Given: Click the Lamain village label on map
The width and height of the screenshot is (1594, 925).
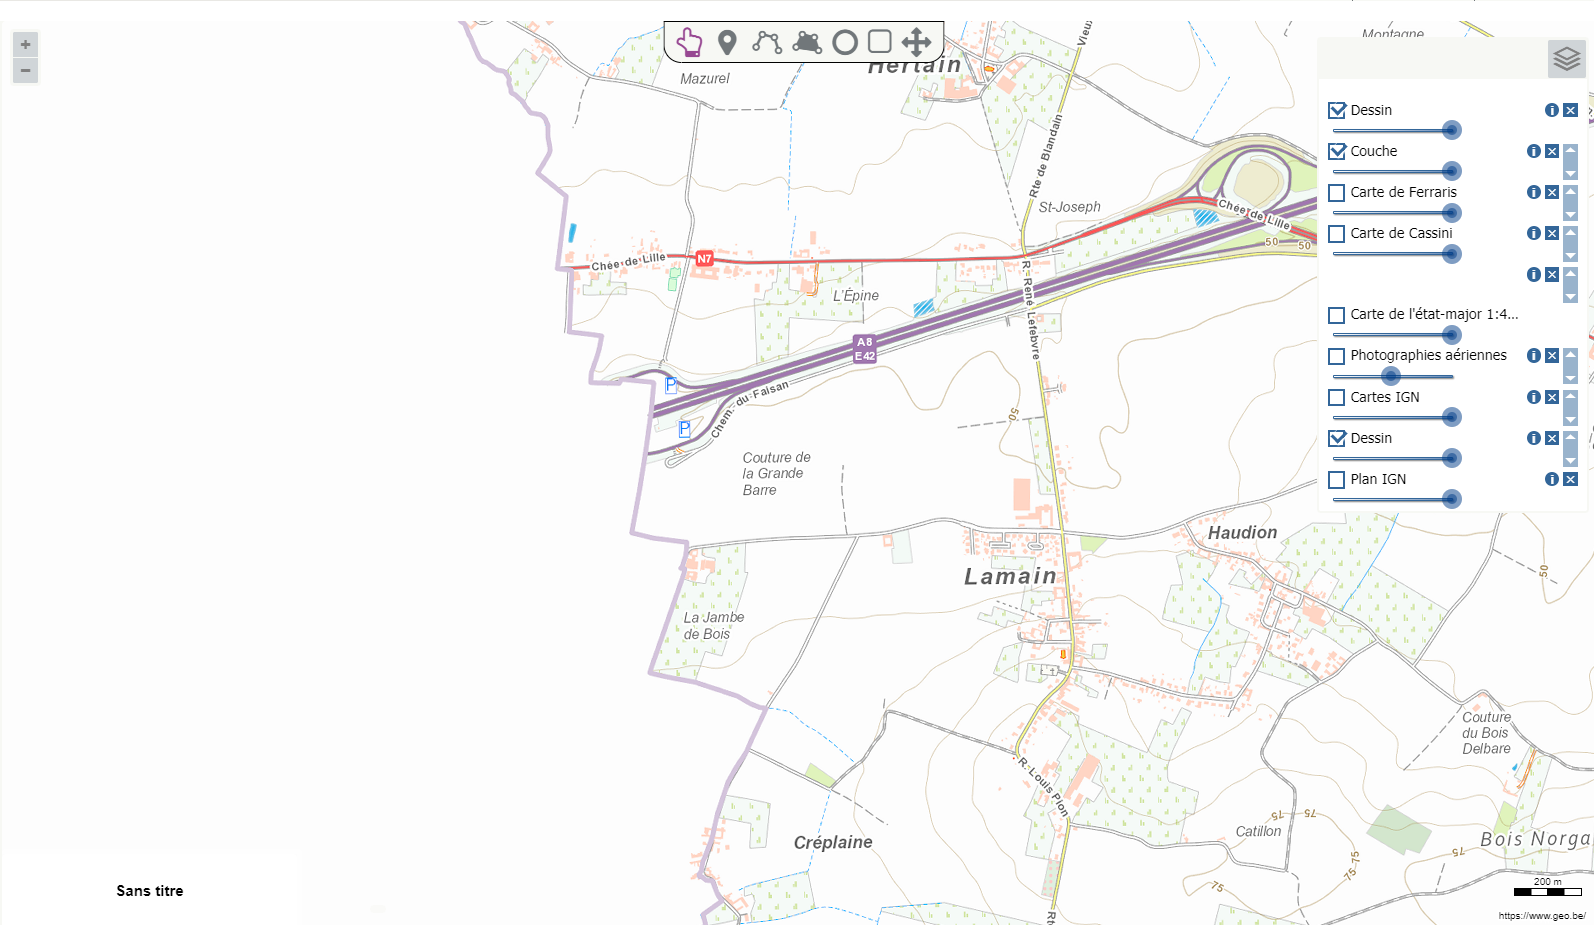Looking at the screenshot, I should pyautogui.click(x=1010, y=576).
